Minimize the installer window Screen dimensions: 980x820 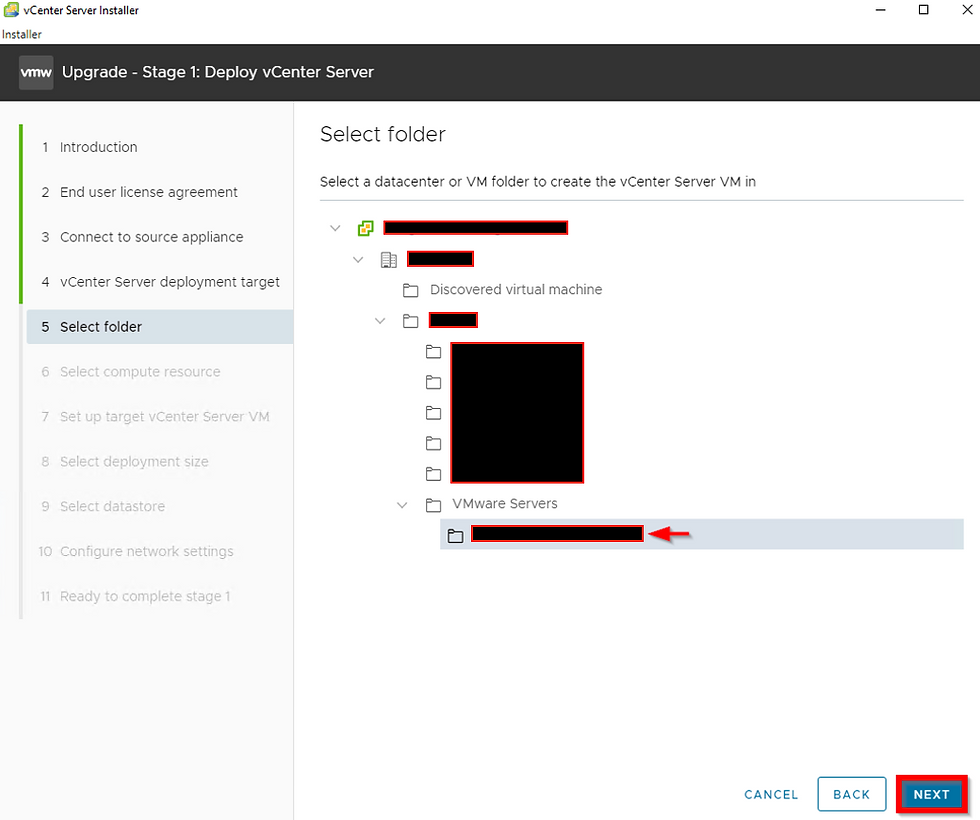[881, 10]
